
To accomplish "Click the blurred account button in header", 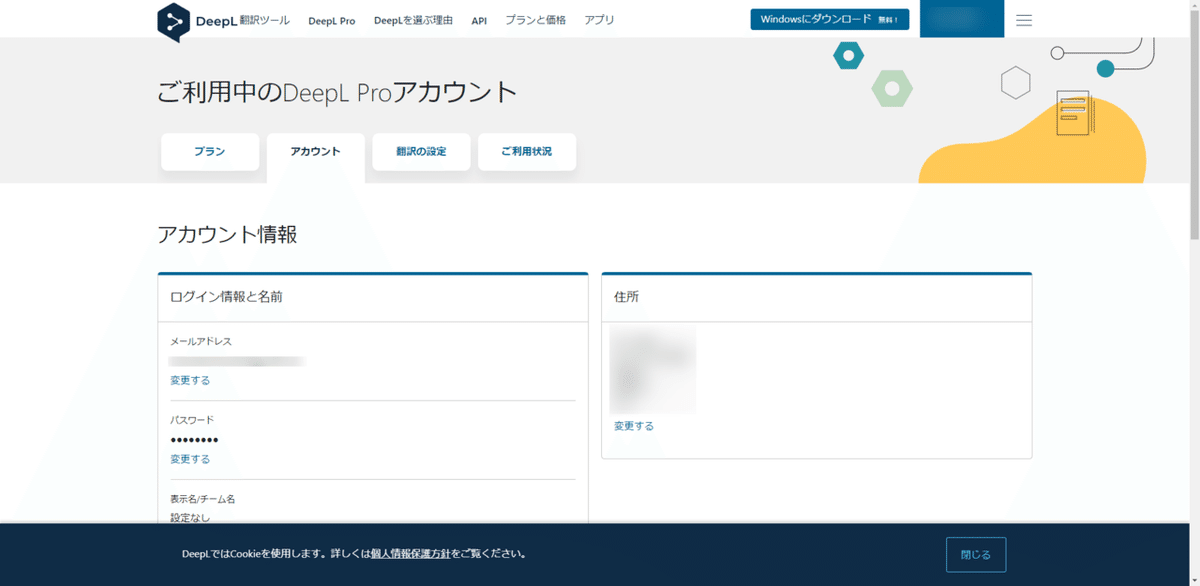I will (x=962, y=19).
